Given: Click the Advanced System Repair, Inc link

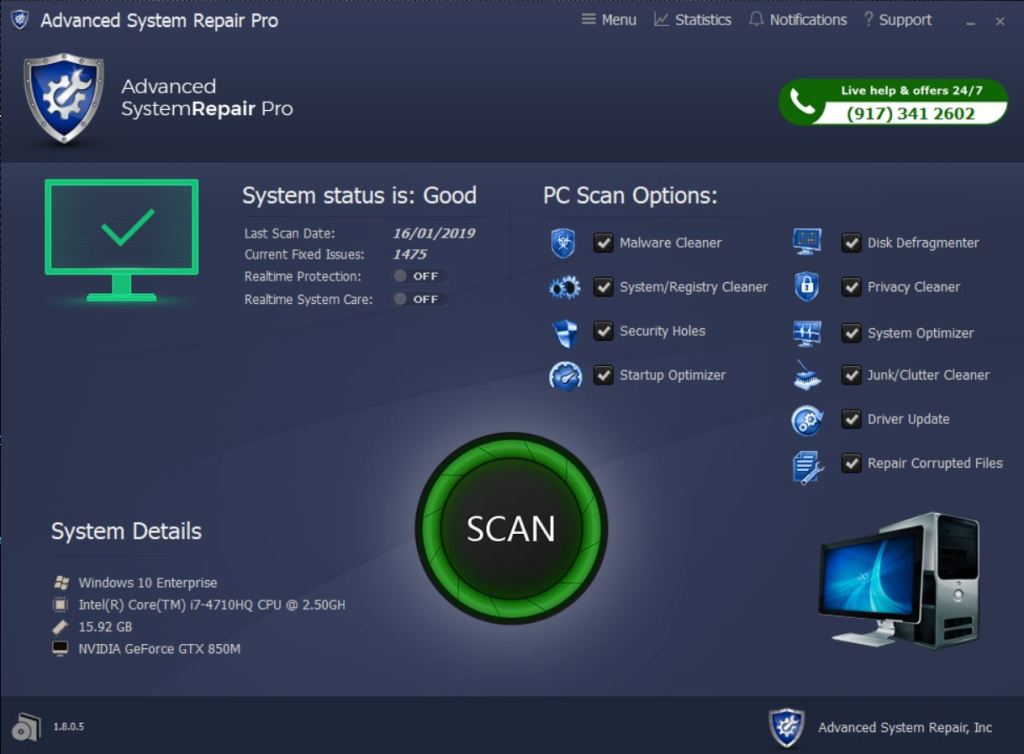Looking at the screenshot, I should 904,727.
